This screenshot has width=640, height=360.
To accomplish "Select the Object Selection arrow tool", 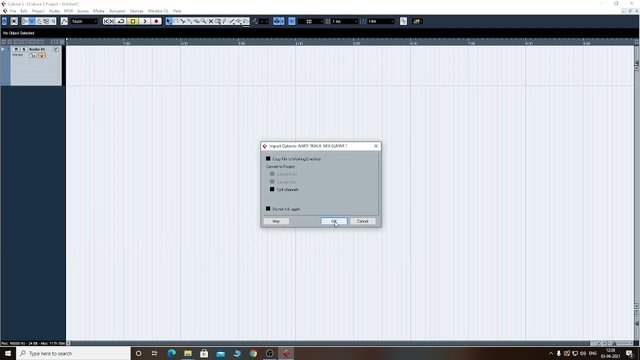I will pyautogui.click(x=169, y=21).
